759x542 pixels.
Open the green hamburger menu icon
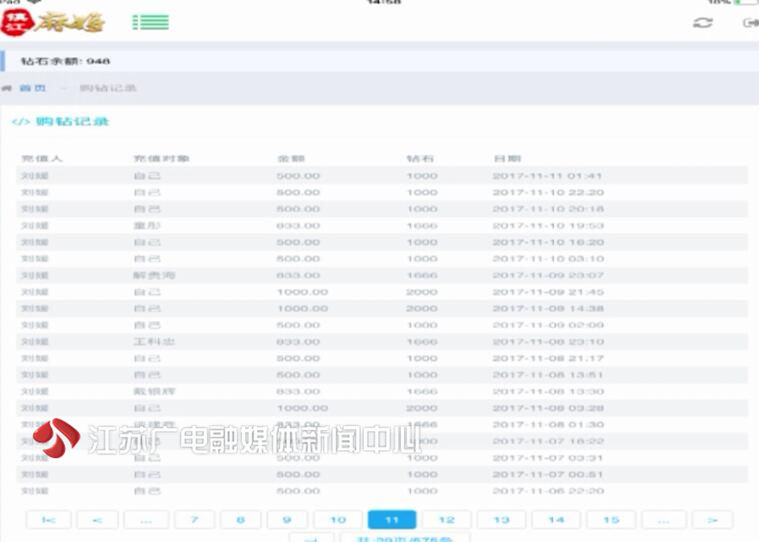point(150,22)
